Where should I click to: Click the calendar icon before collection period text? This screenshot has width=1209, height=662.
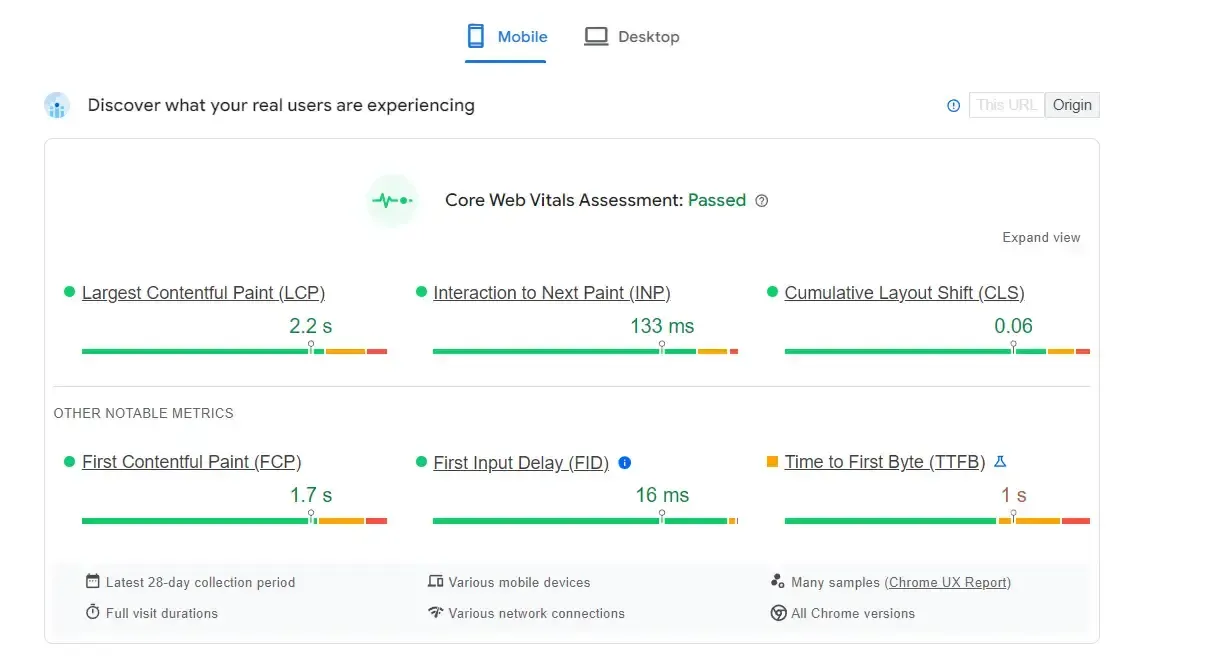[91, 582]
